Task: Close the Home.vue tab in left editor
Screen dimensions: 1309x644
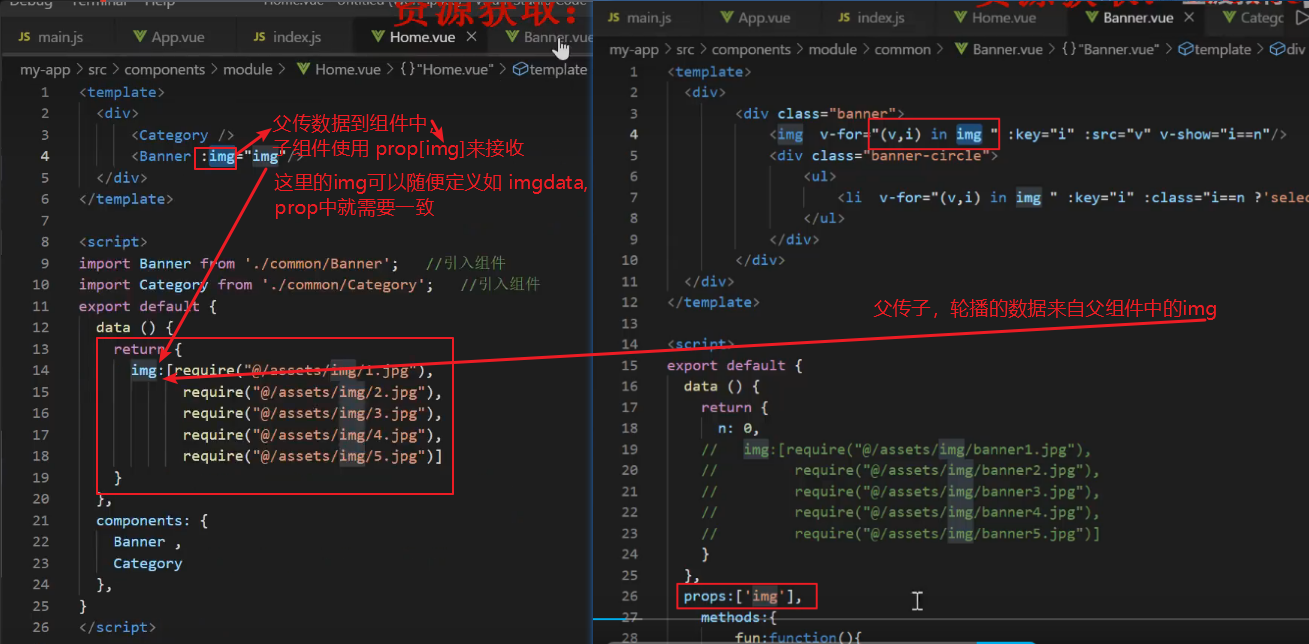Action: 472,37
